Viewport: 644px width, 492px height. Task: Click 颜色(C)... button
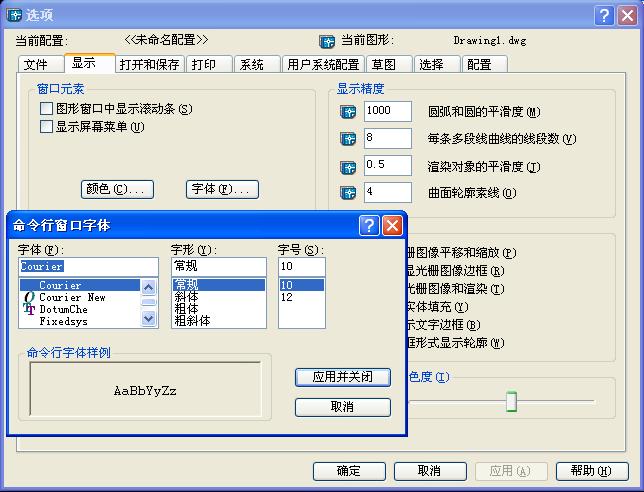[117, 189]
